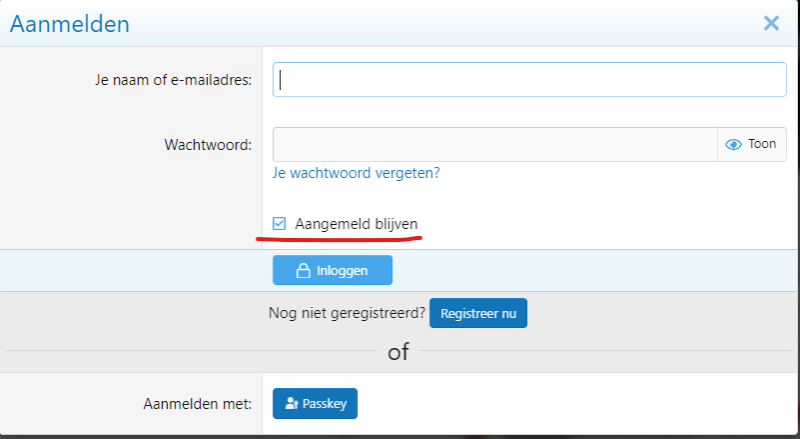The width and height of the screenshot is (800, 439).
Task: Click the person-key icon on Passkey
Action: (x=291, y=404)
